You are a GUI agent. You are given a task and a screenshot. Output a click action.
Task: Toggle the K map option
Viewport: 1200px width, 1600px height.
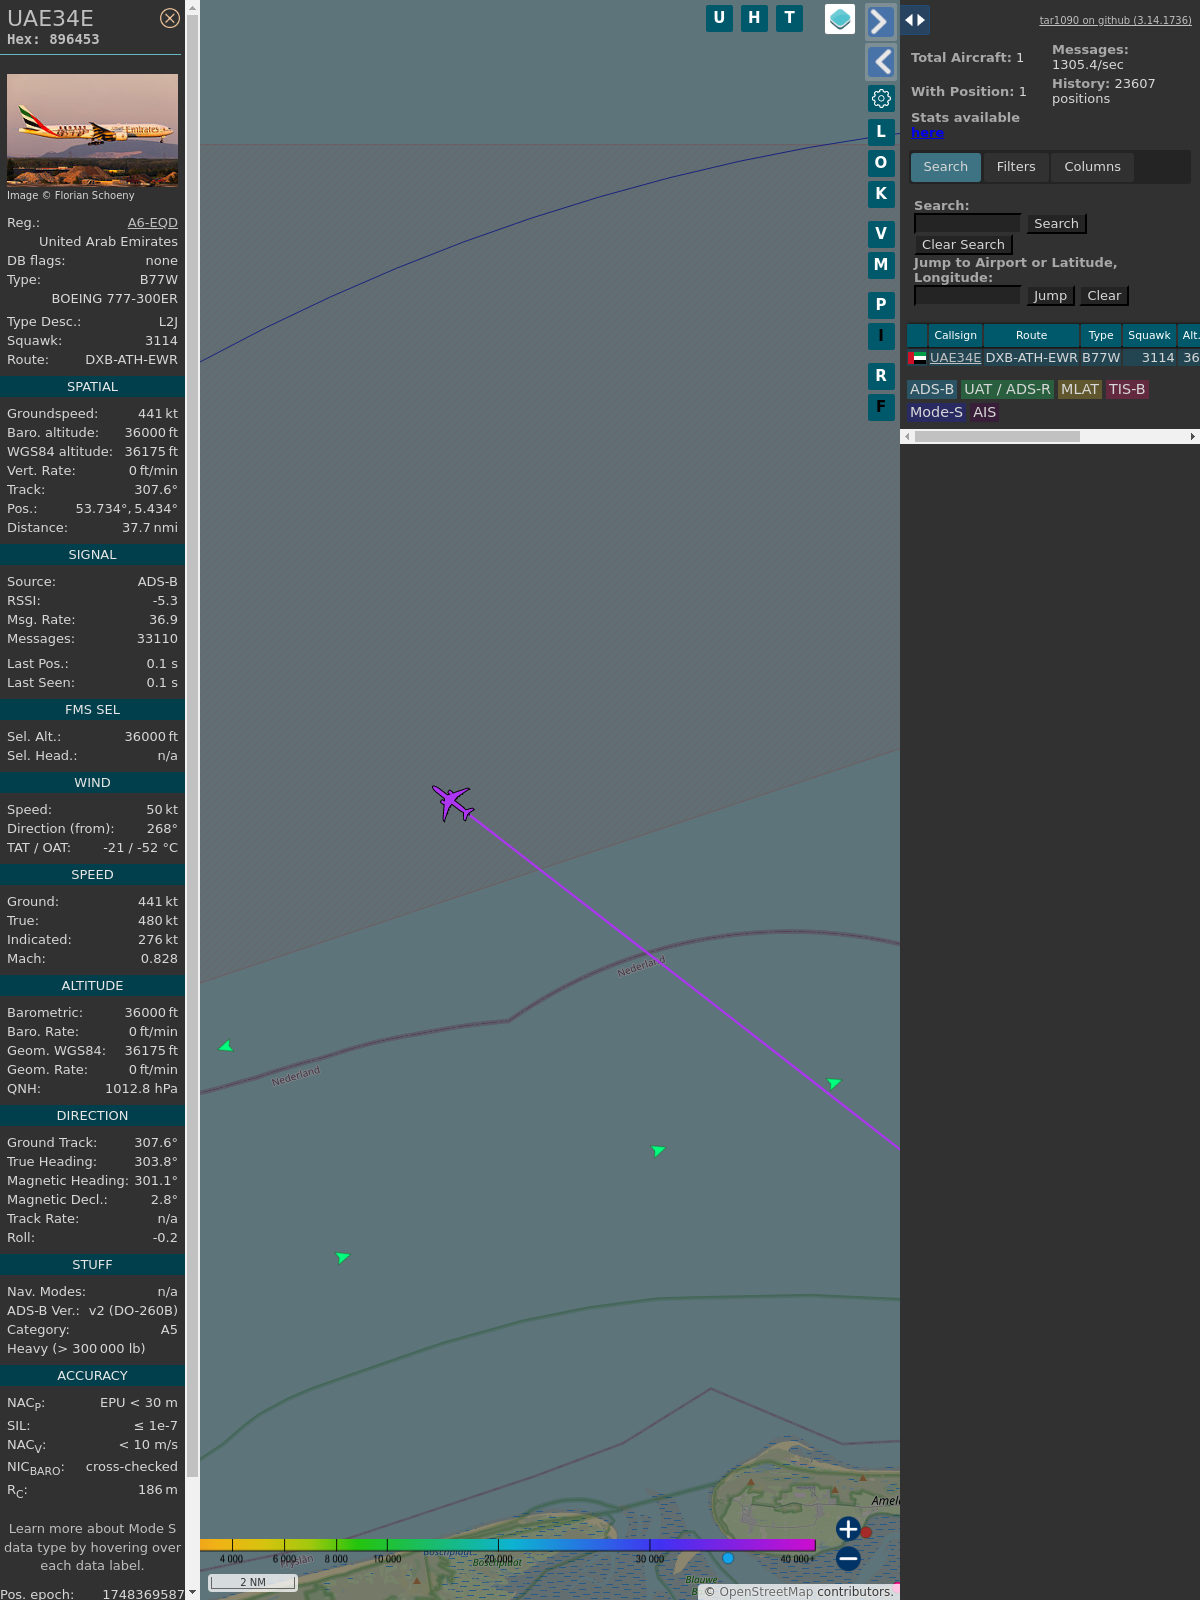881,194
